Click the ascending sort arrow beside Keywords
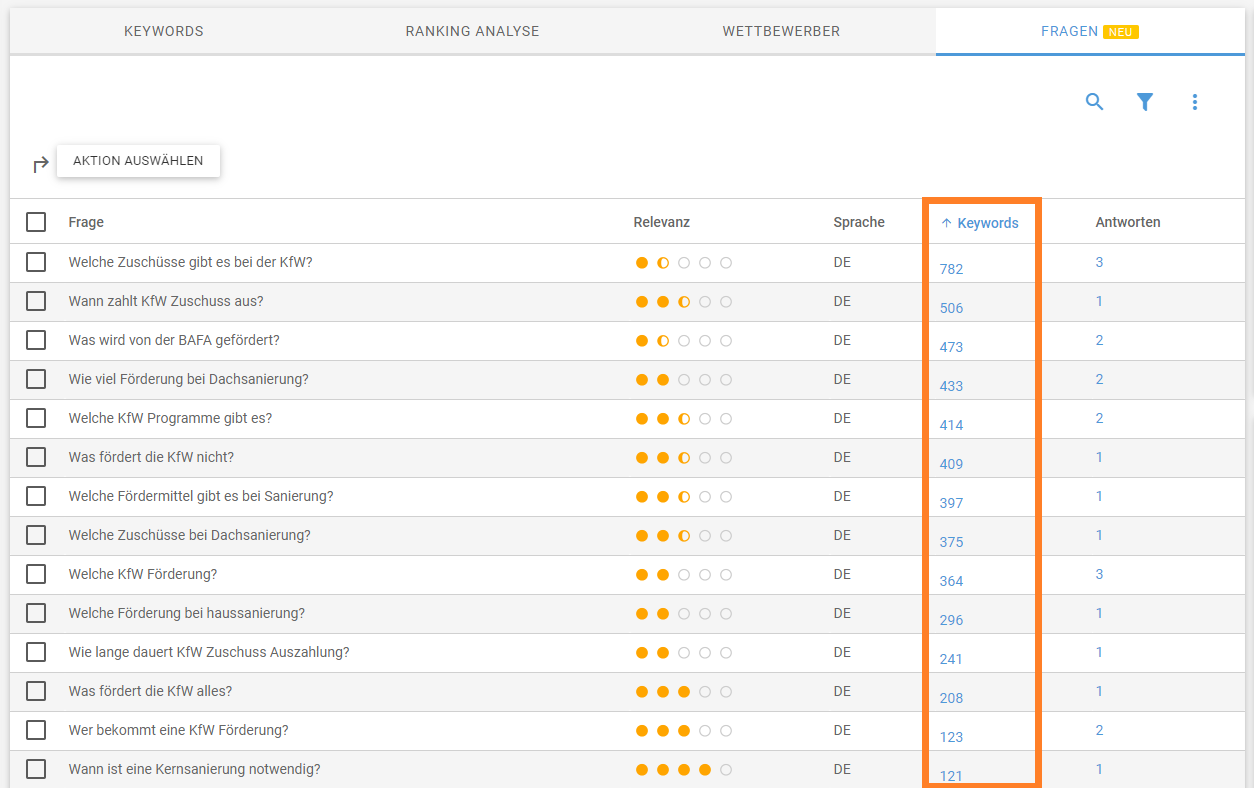 [946, 223]
